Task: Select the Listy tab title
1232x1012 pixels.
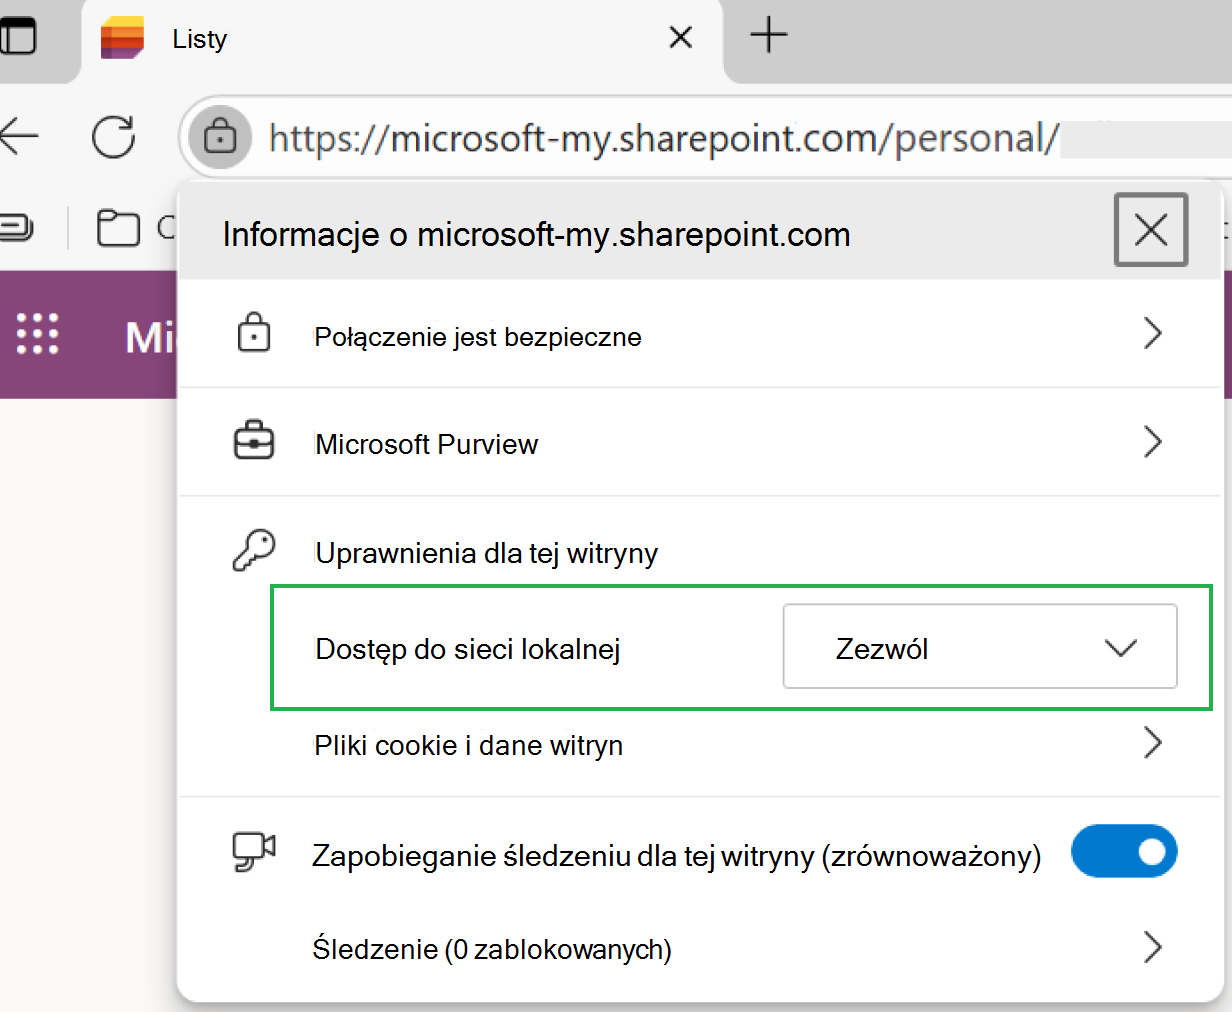Action: pyautogui.click(x=199, y=39)
